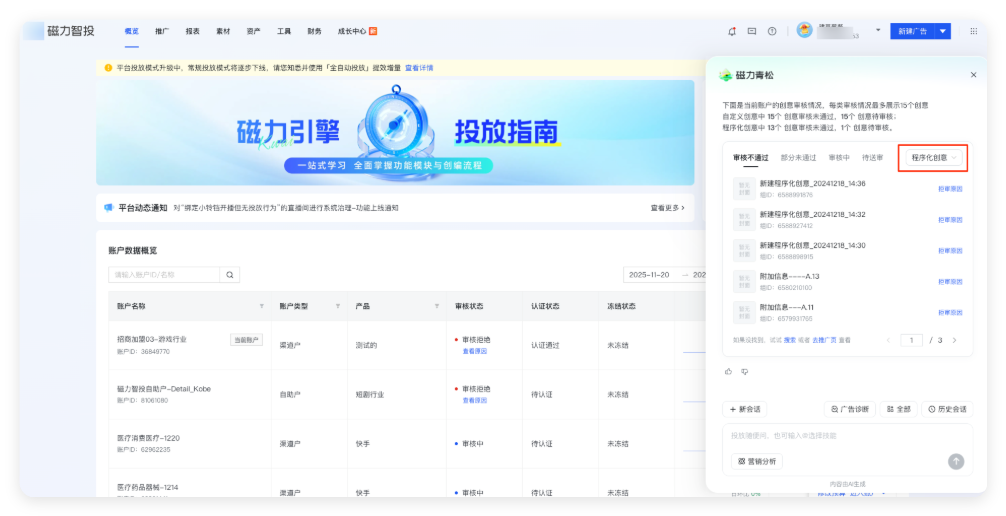
Task: Close the 磁力青松 assistant panel
Action: (973, 75)
